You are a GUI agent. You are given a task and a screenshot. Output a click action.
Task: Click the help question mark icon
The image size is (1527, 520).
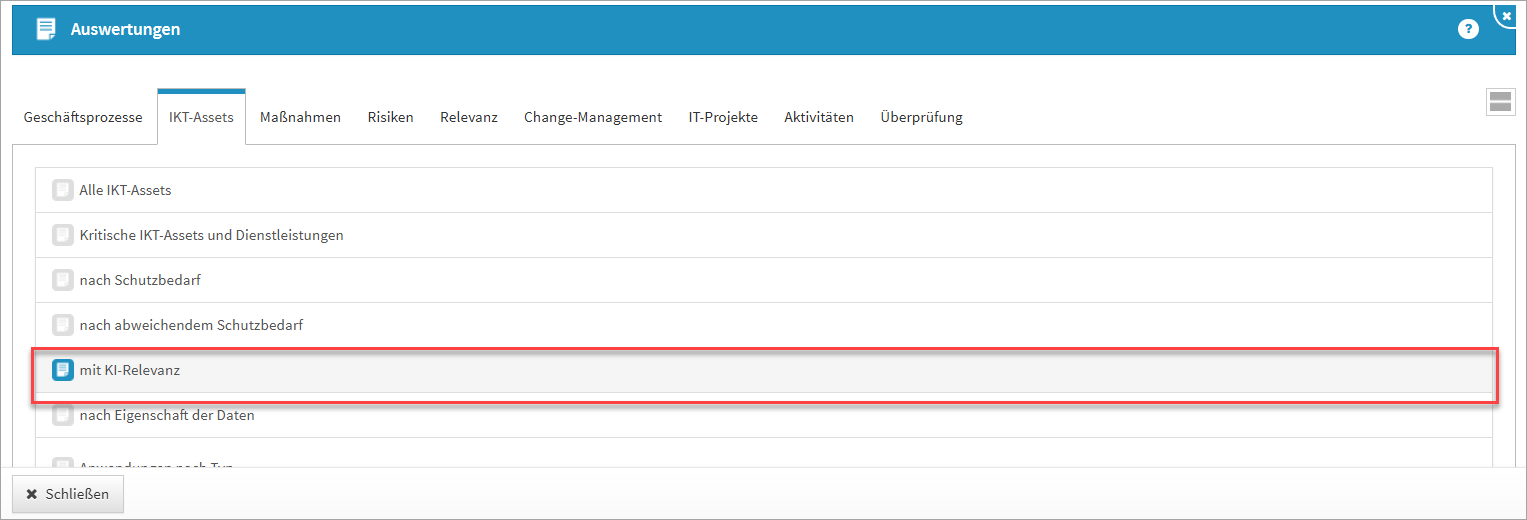pos(1468,29)
